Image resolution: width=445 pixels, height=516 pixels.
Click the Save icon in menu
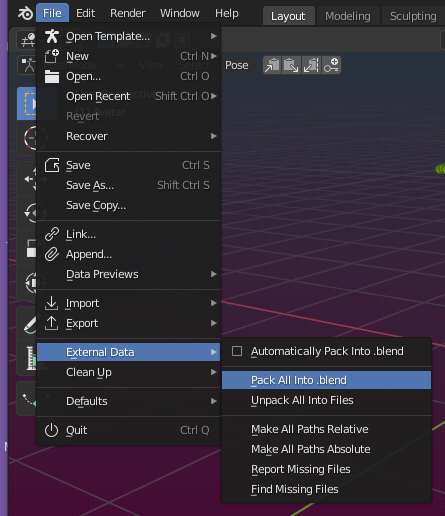52,165
